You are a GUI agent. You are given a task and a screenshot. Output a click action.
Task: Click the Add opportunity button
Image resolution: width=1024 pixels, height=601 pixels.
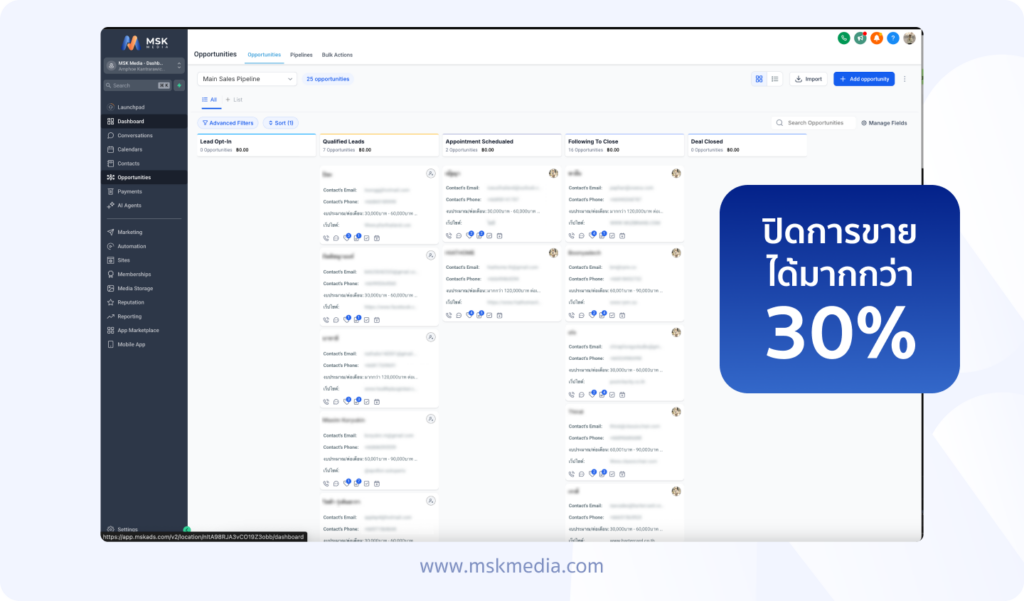tap(864, 79)
